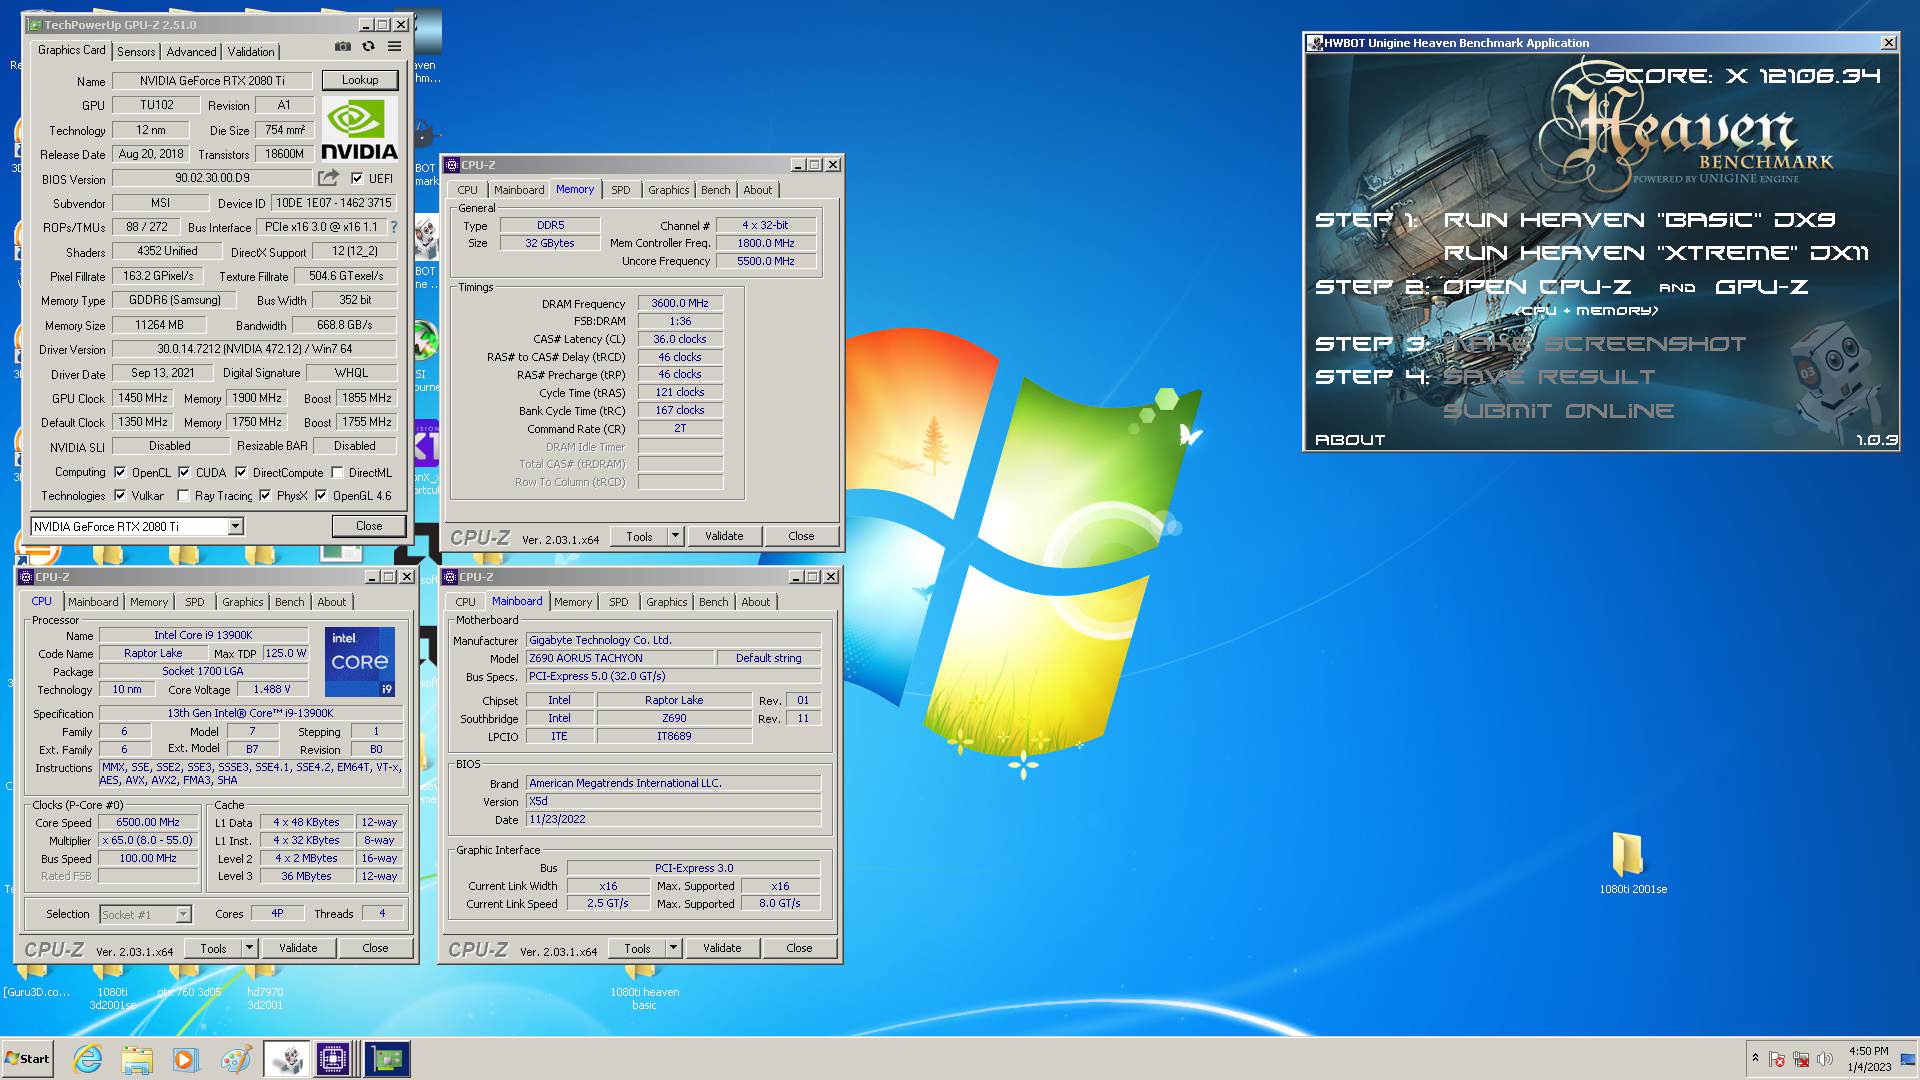Viewport: 1920px width, 1080px height.
Task: Click the NVIDIA logo in GPU-Z
Action: (359, 130)
